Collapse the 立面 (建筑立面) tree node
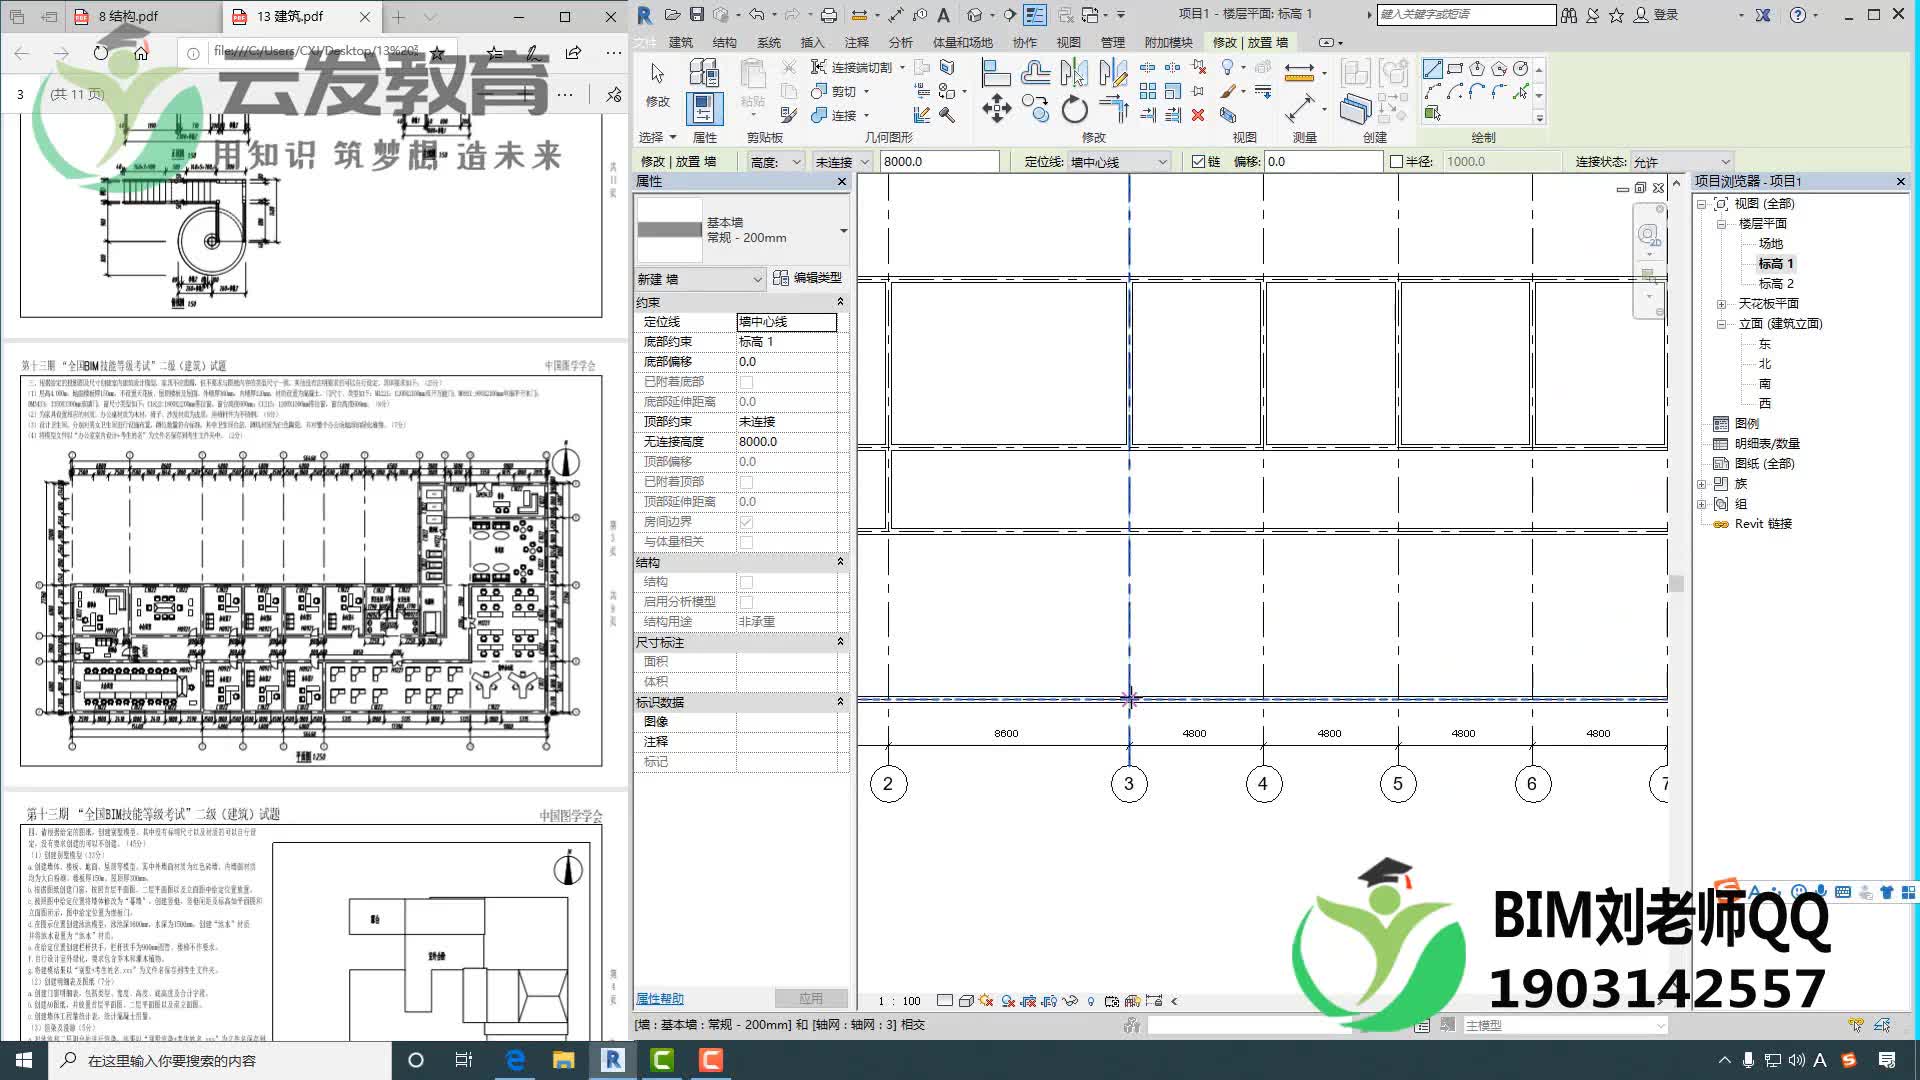The width and height of the screenshot is (1920, 1080). [x=1721, y=324]
